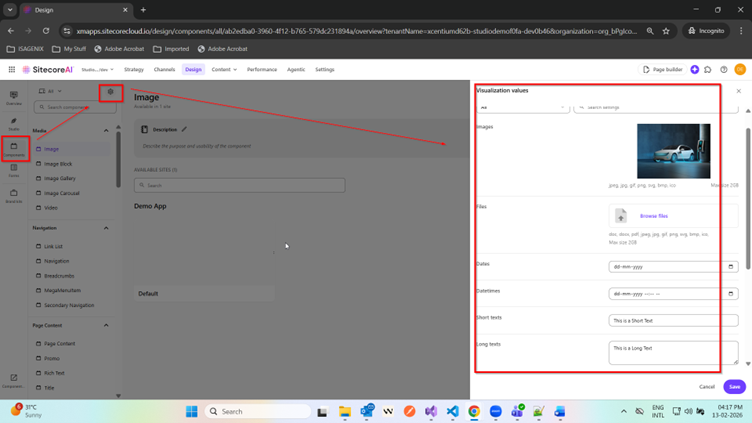This screenshot has height=423, width=752.
Task: Close the Visualization values panel
Action: tap(739, 91)
